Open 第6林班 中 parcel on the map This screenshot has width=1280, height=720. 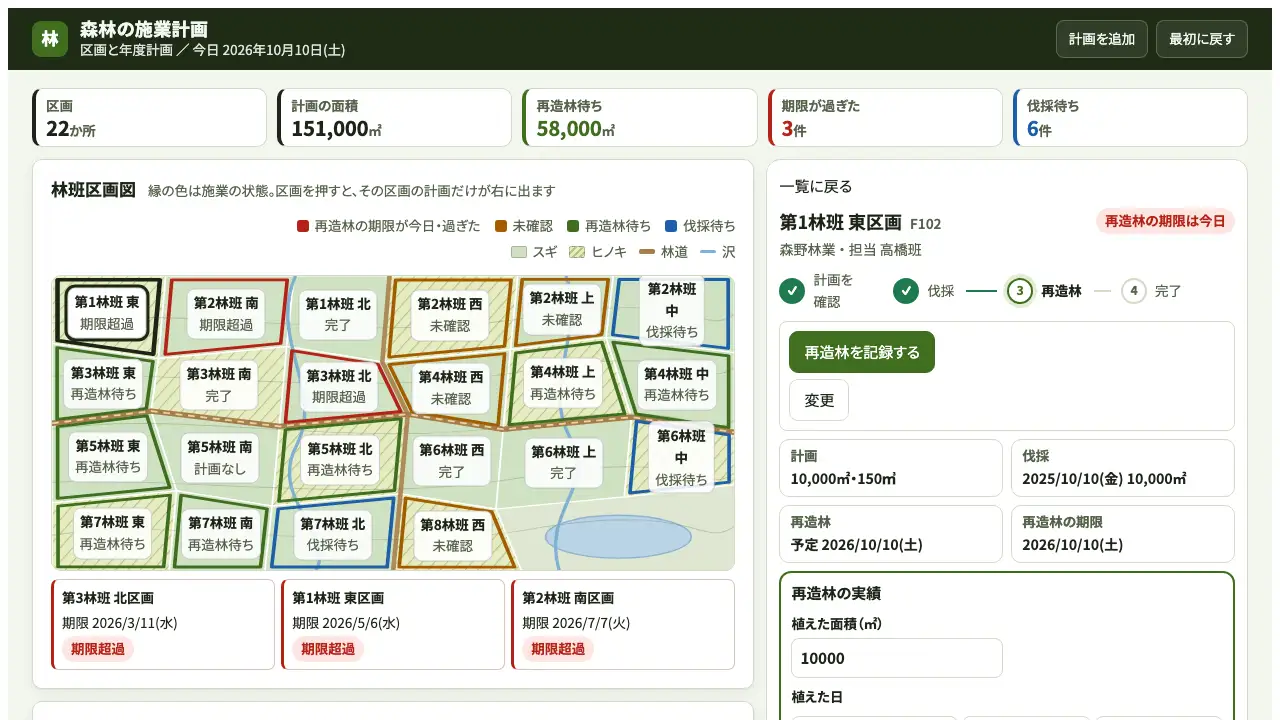tap(682, 458)
